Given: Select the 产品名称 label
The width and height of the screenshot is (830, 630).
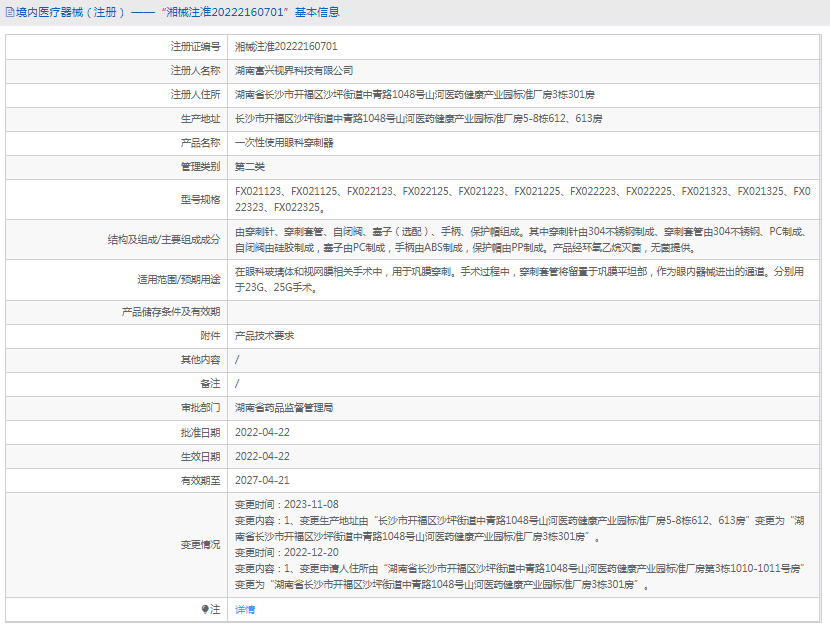Looking at the screenshot, I should click(x=201, y=142).
